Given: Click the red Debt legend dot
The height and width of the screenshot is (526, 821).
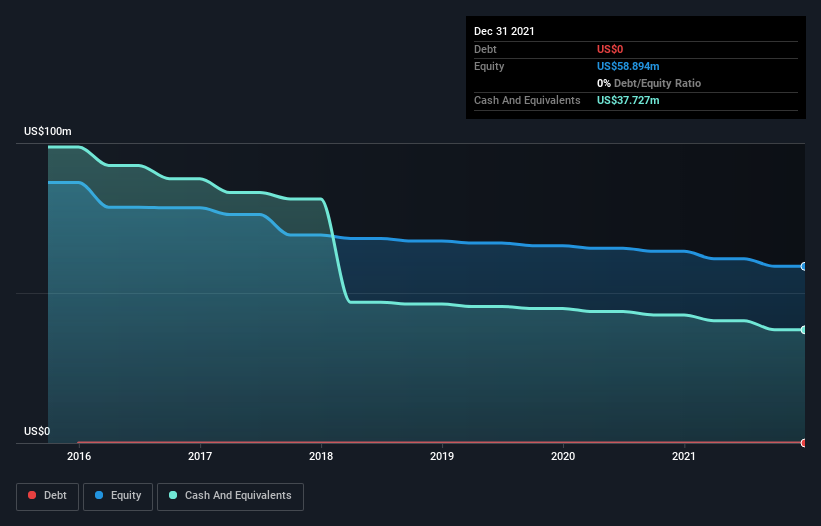Looking at the screenshot, I should pos(32,495).
